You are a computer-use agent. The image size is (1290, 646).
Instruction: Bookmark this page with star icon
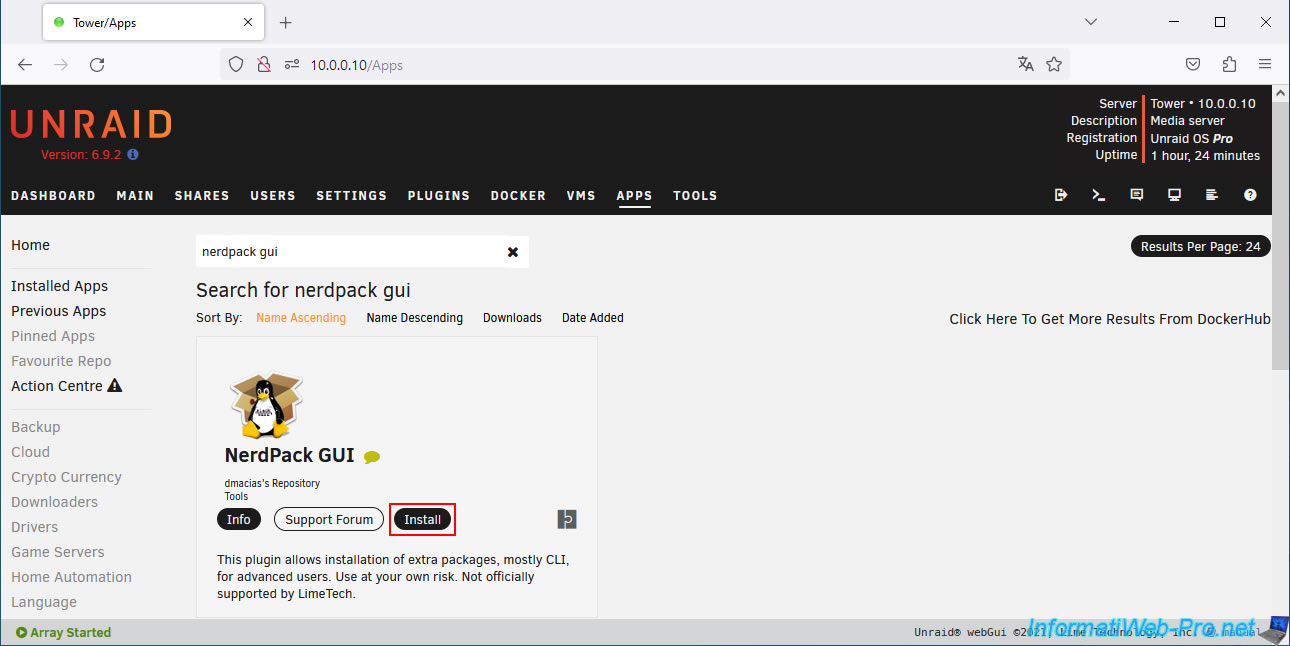tap(1054, 64)
